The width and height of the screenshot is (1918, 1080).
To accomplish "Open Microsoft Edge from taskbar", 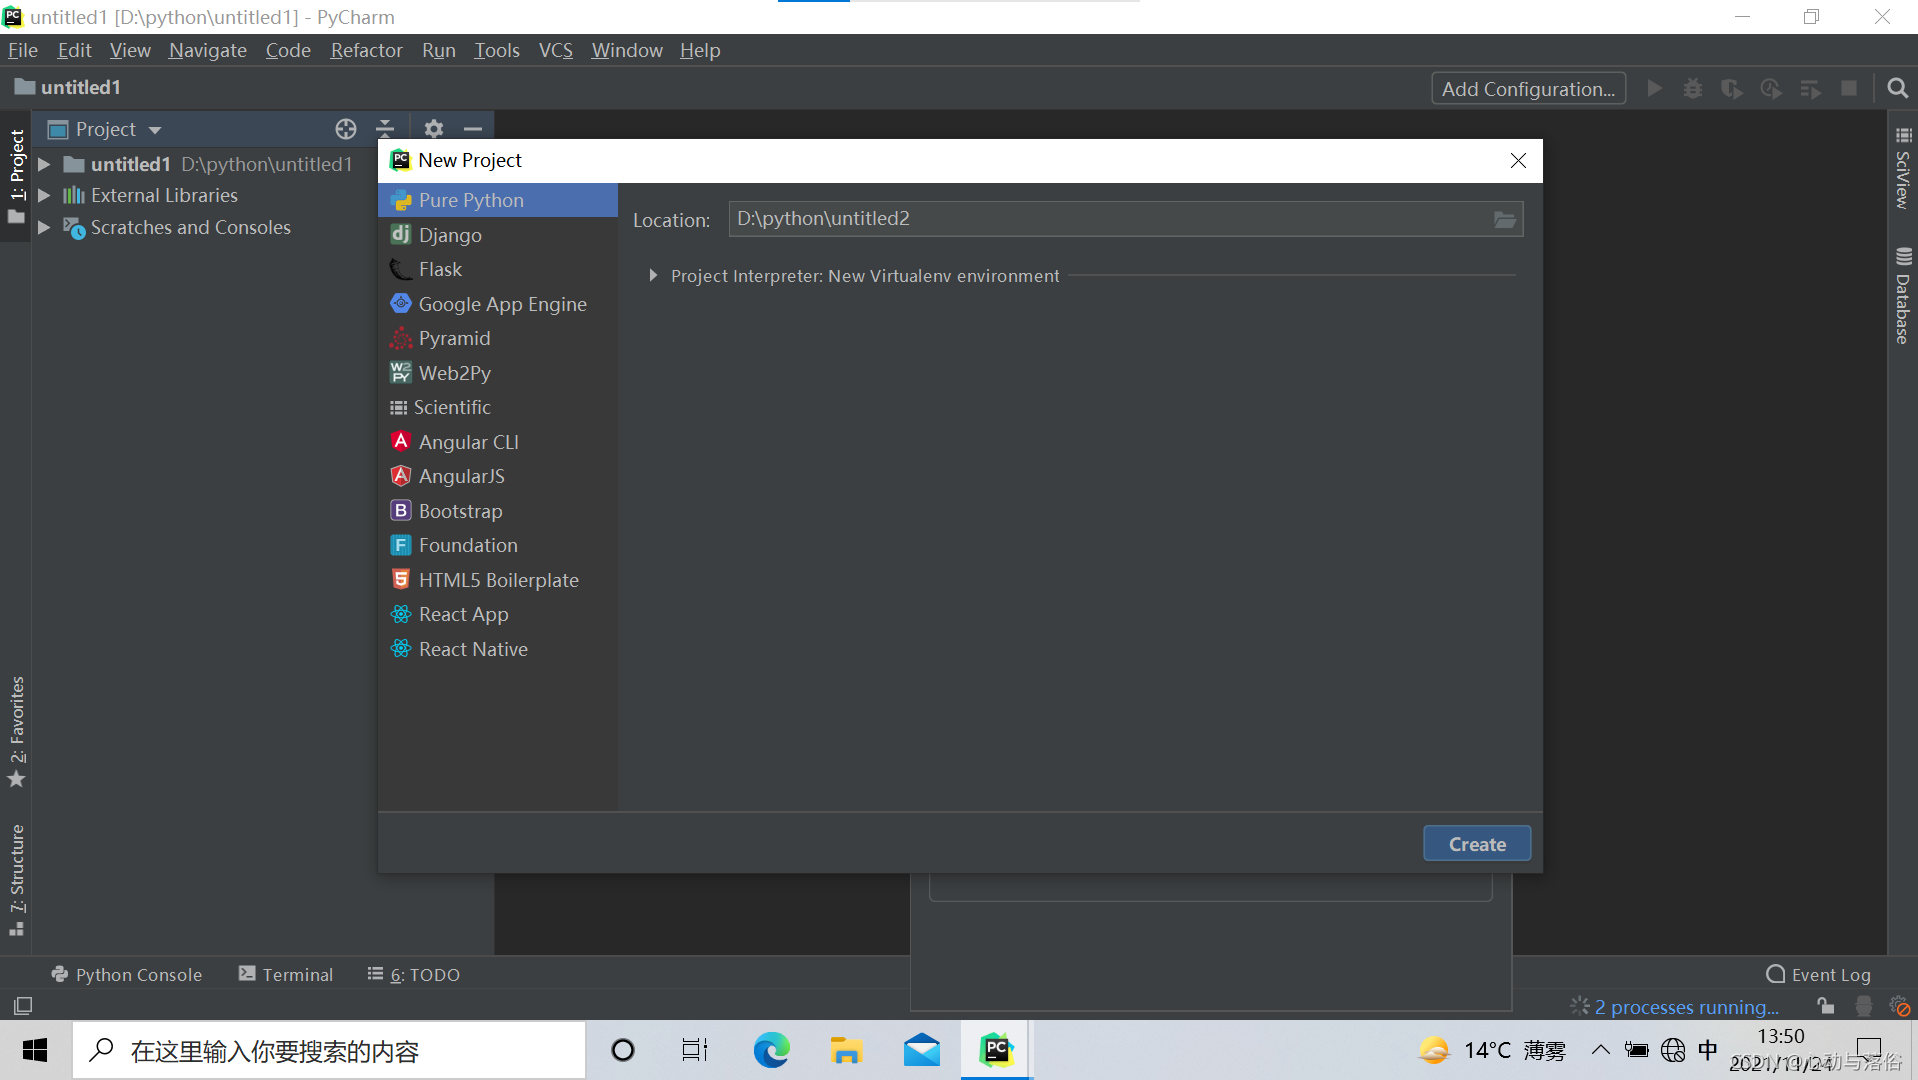I will 771,1050.
